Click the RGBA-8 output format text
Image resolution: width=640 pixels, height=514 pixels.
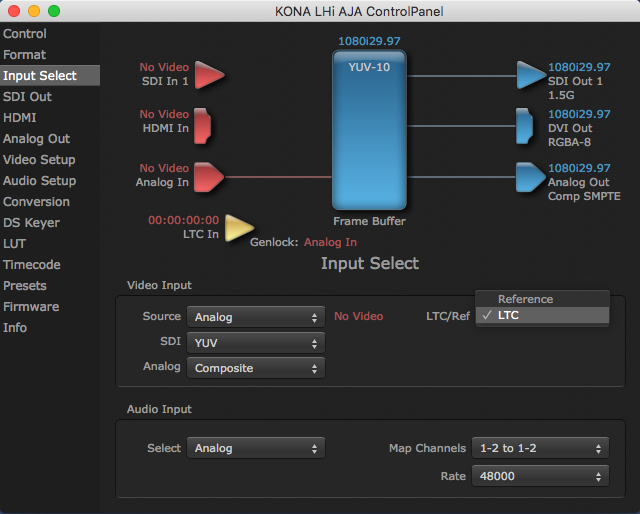pos(569,142)
